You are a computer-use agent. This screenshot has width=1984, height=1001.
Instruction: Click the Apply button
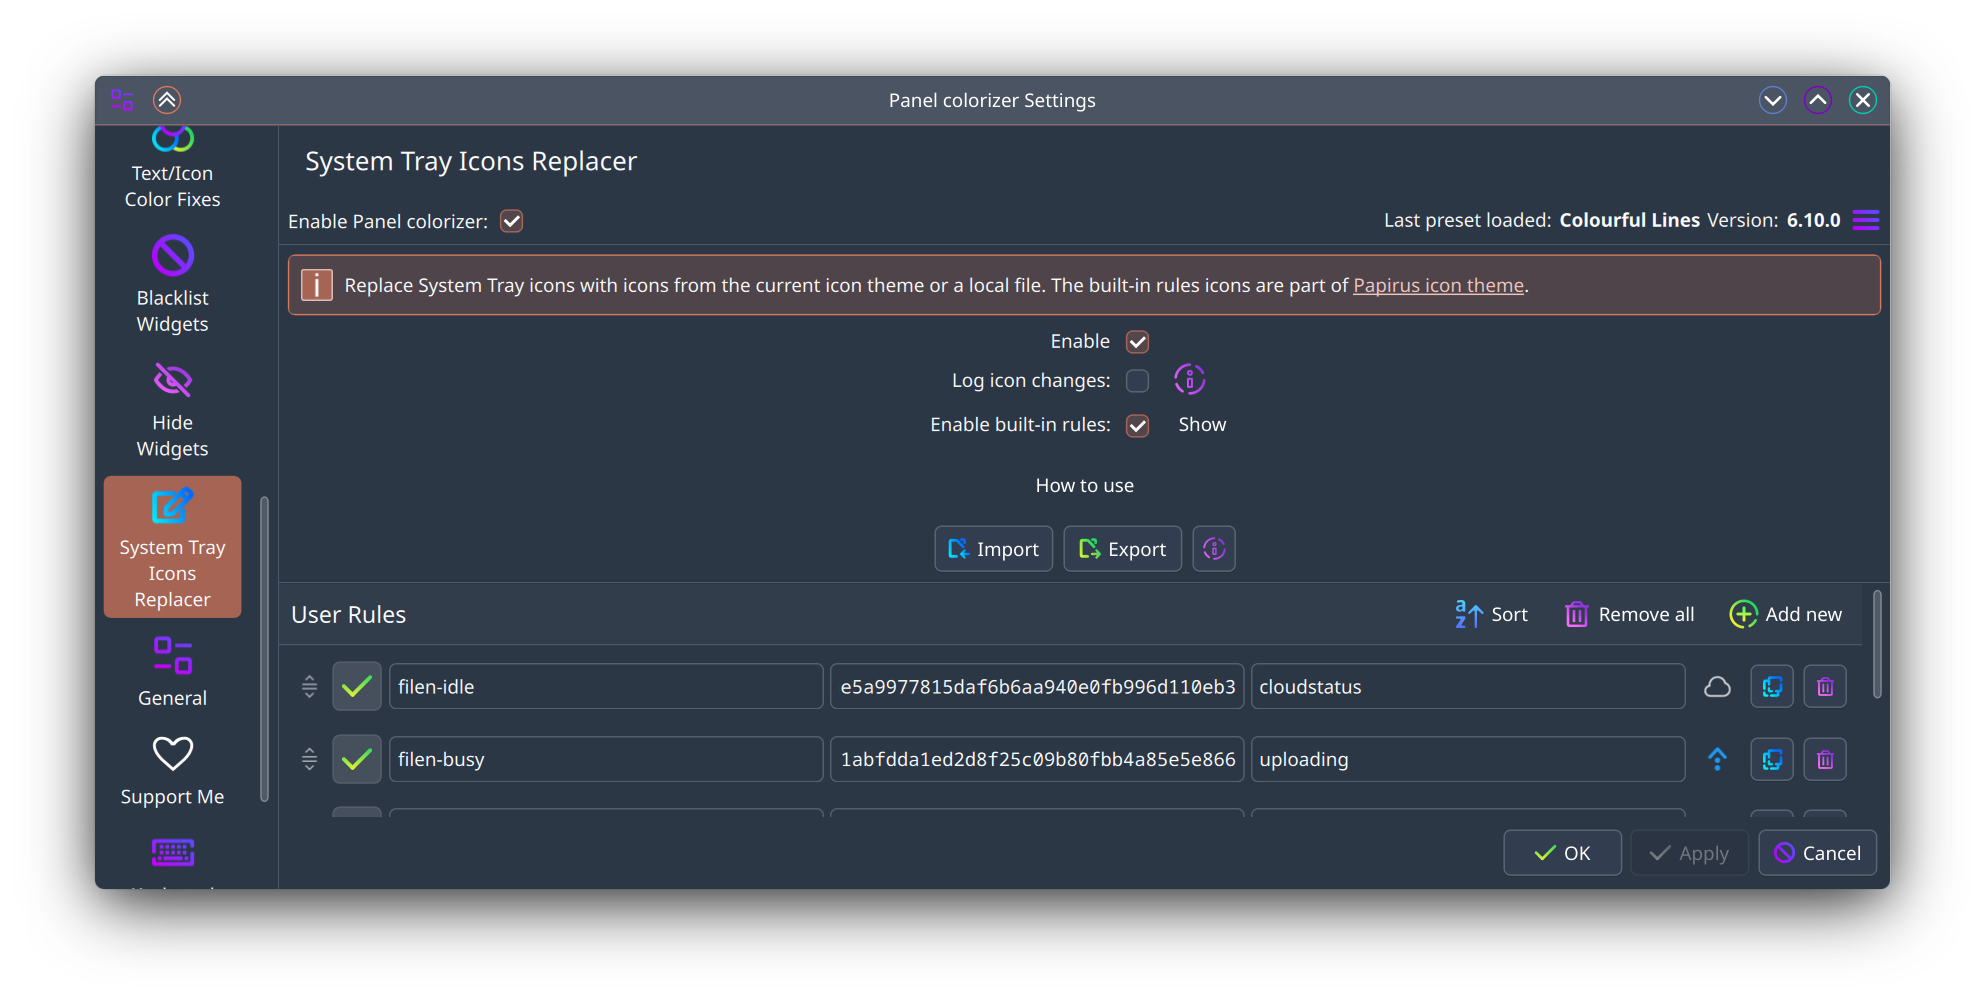(x=1689, y=853)
